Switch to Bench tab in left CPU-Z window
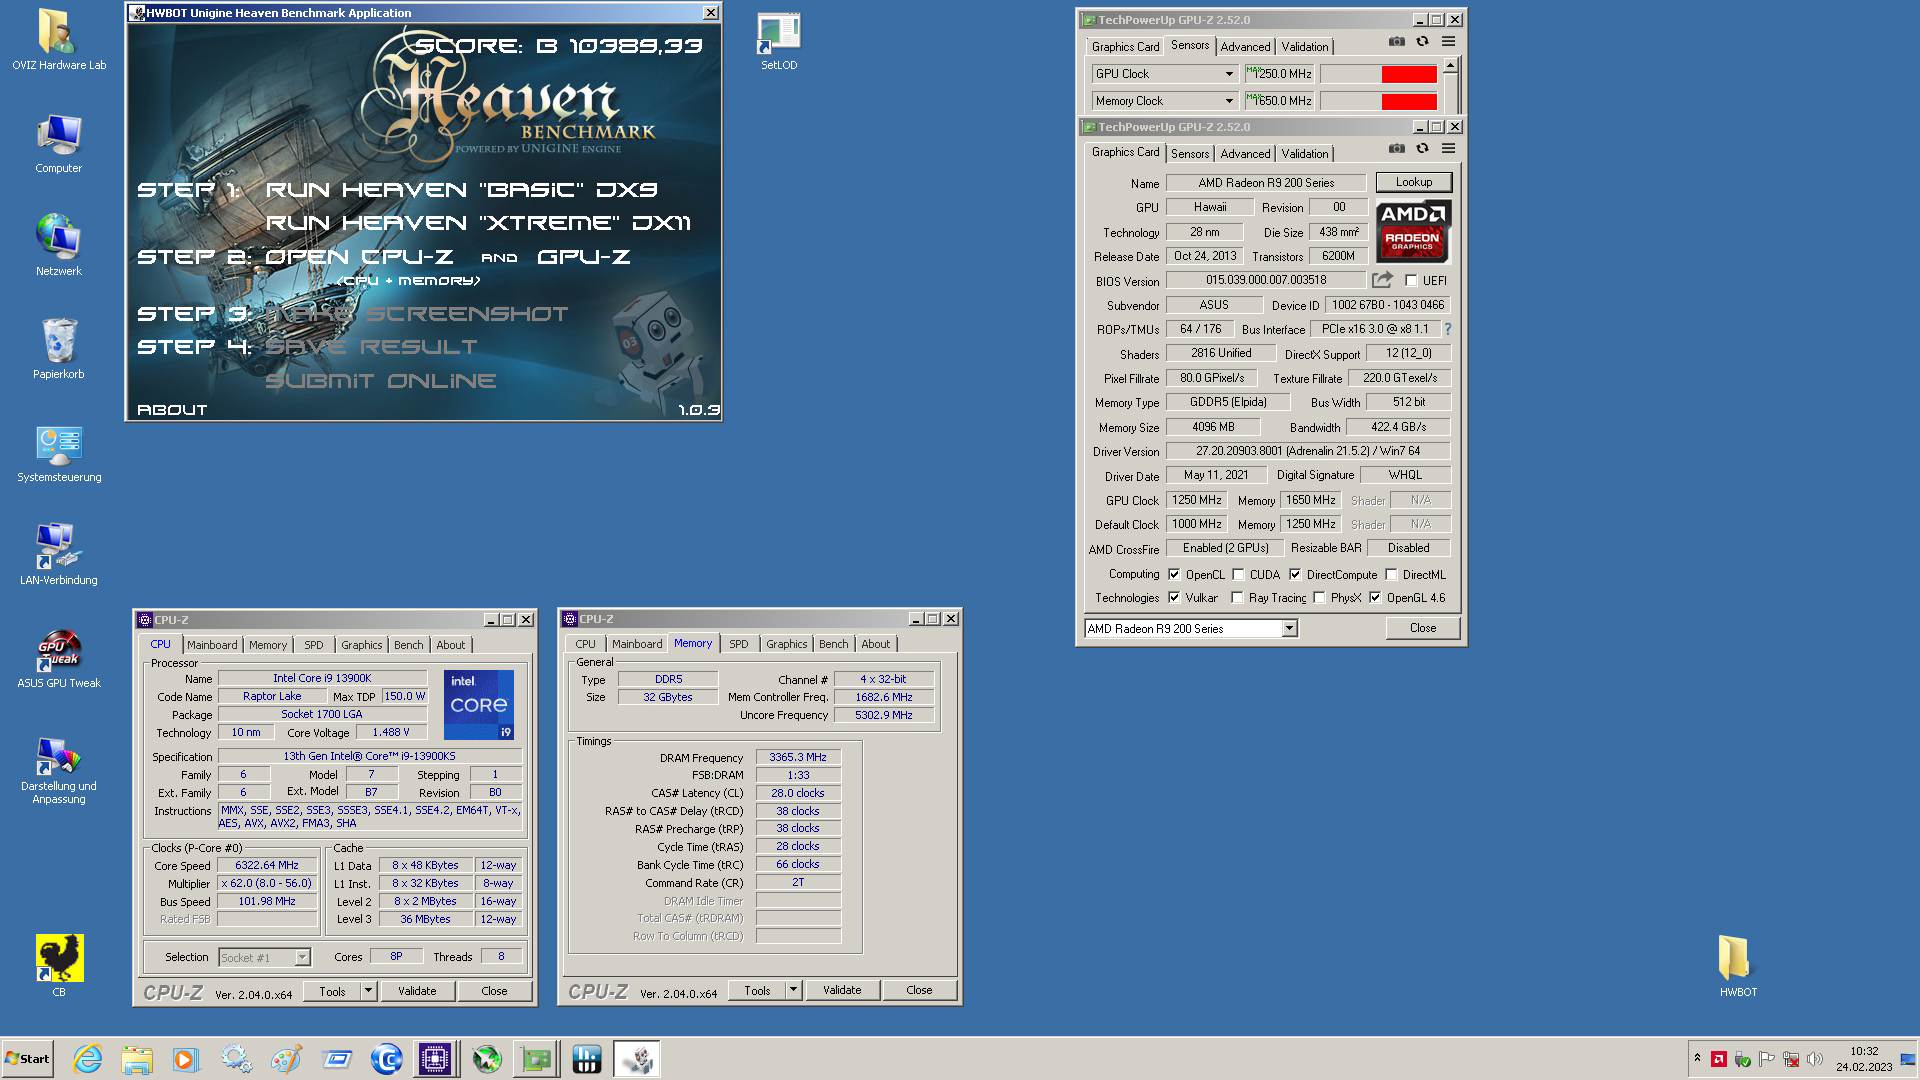The width and height of the screenshot is (1920, 1080). point(408,645)
